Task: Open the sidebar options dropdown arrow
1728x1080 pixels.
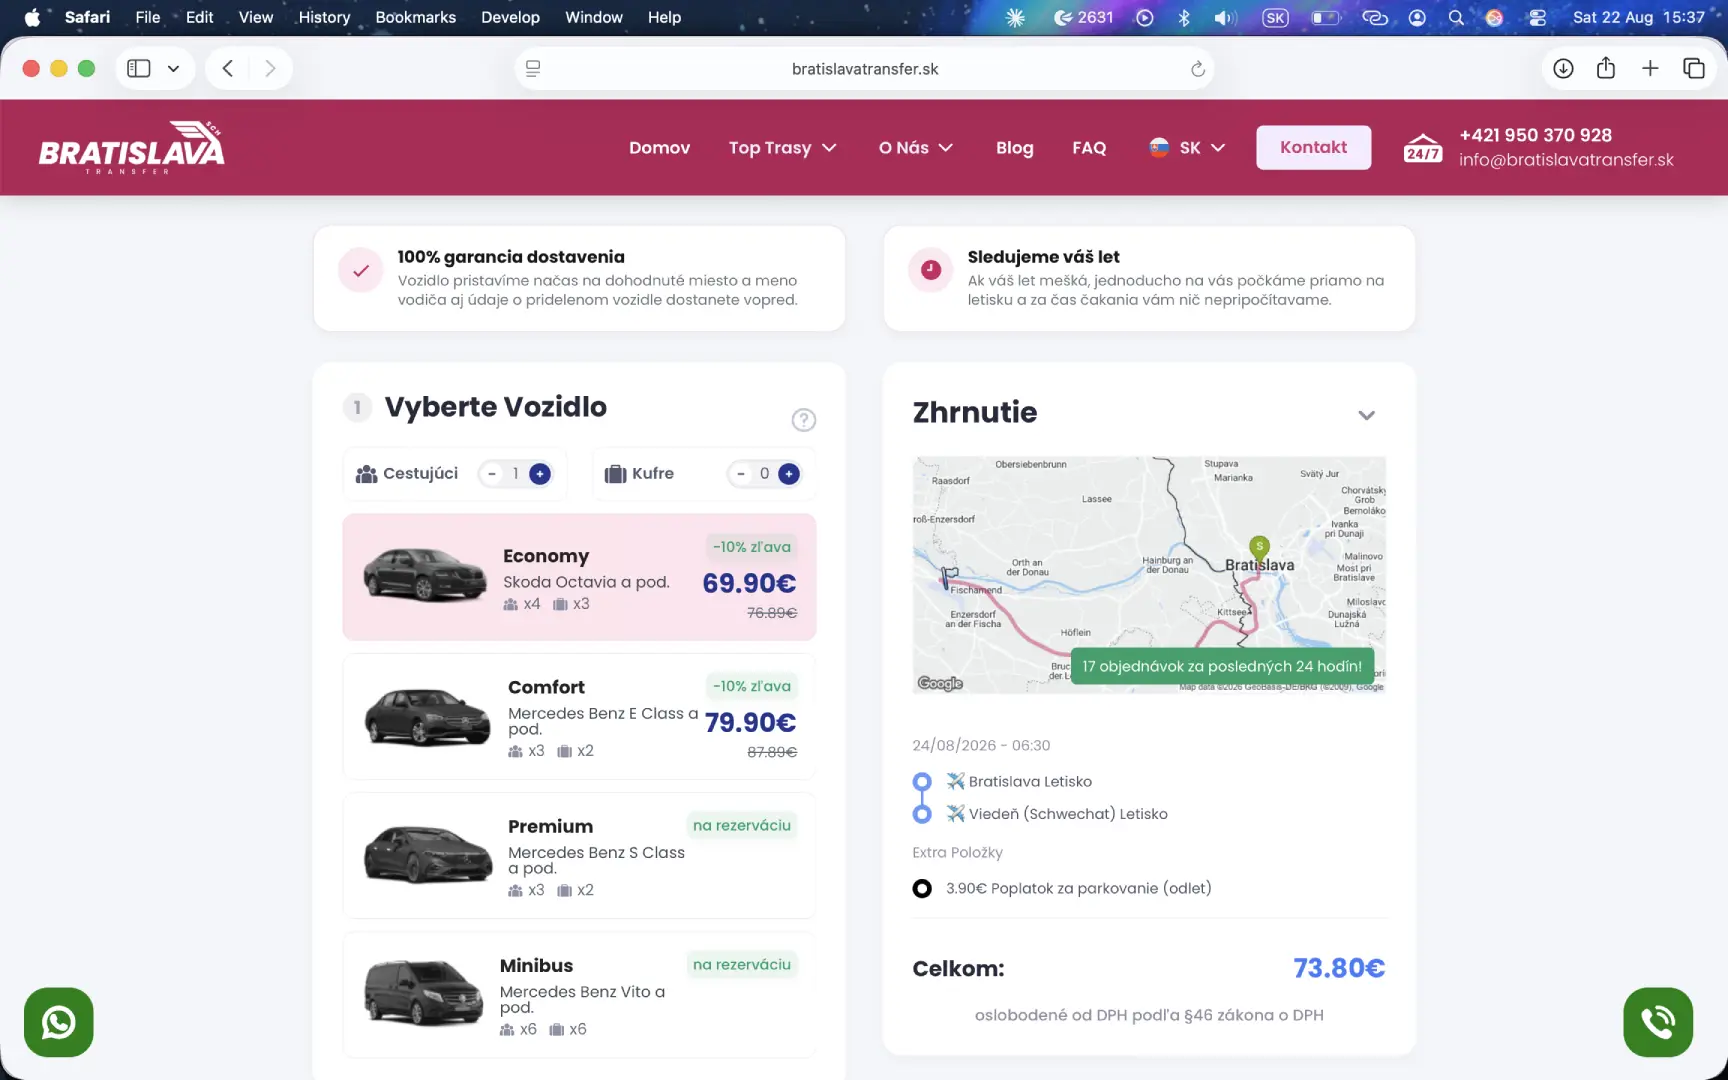Action: 173,69
